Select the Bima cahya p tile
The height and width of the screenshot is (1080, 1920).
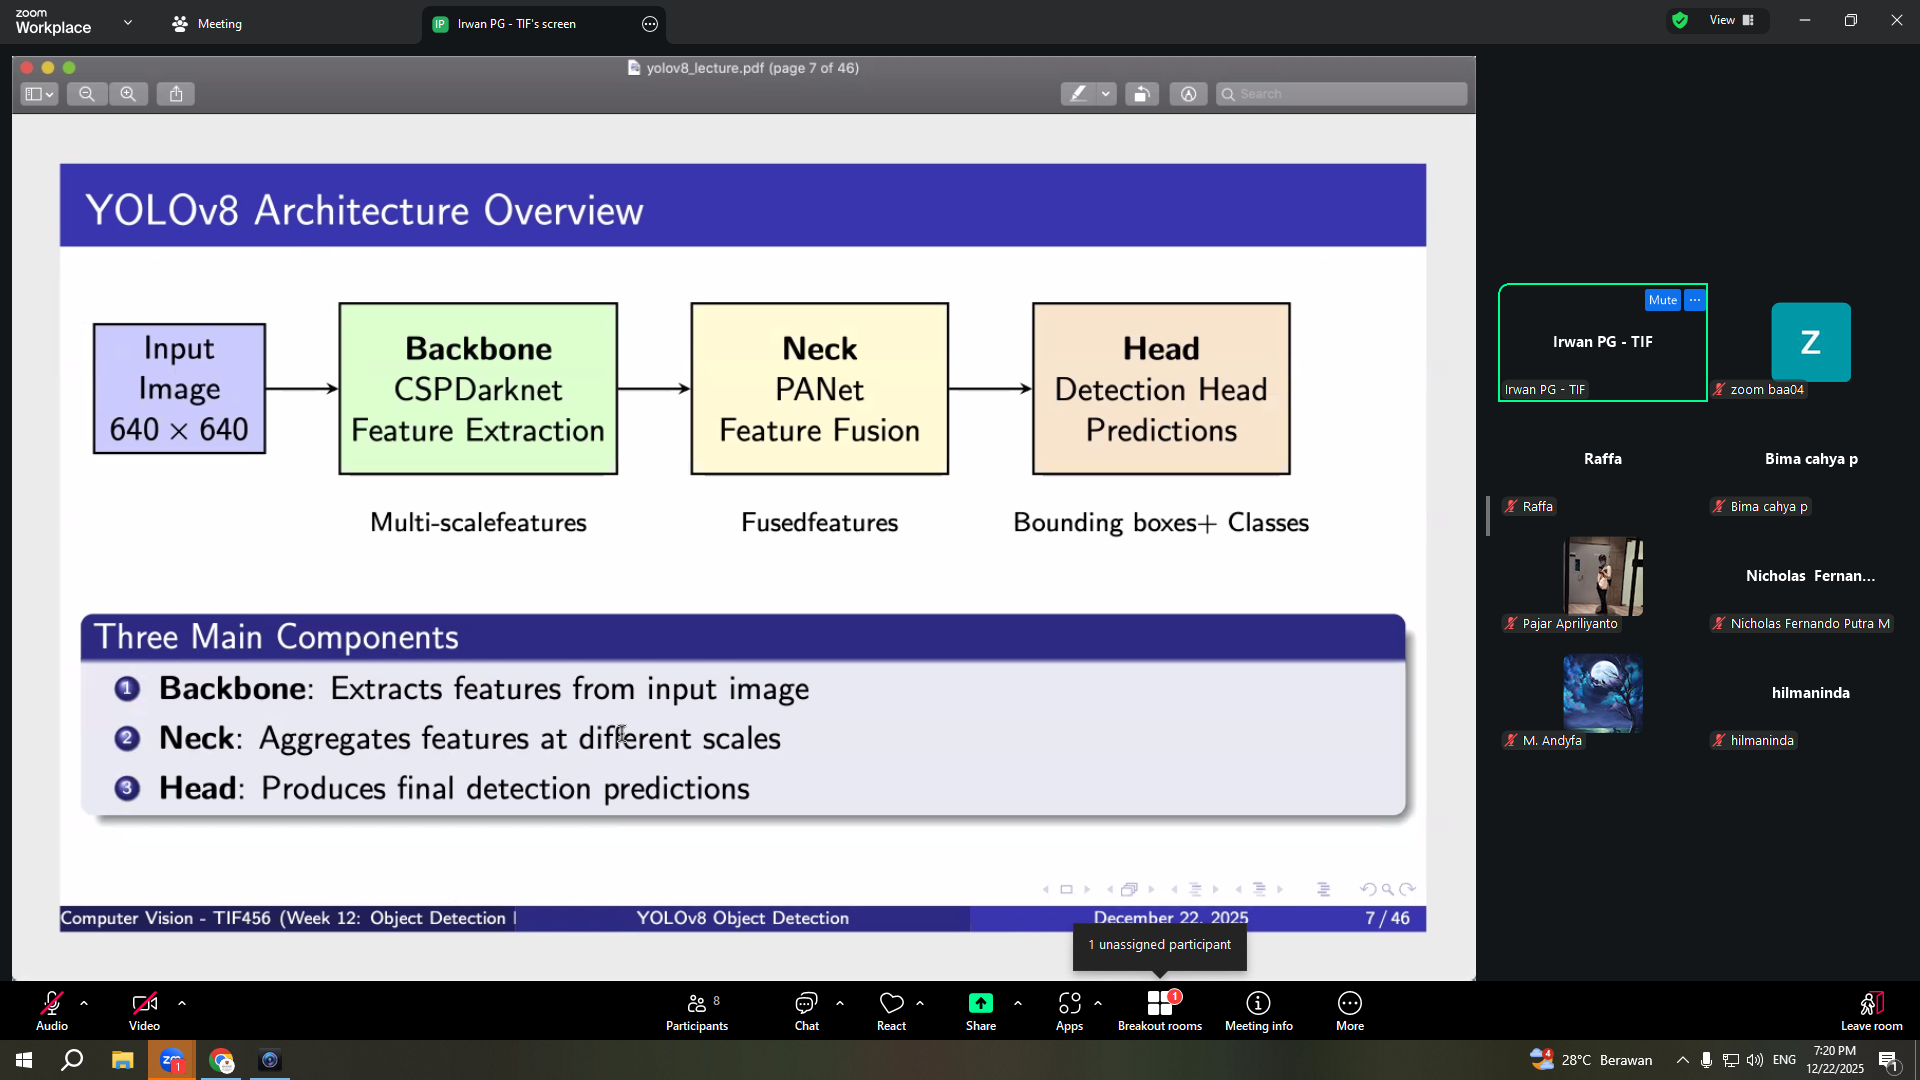tap(1811, 459)
